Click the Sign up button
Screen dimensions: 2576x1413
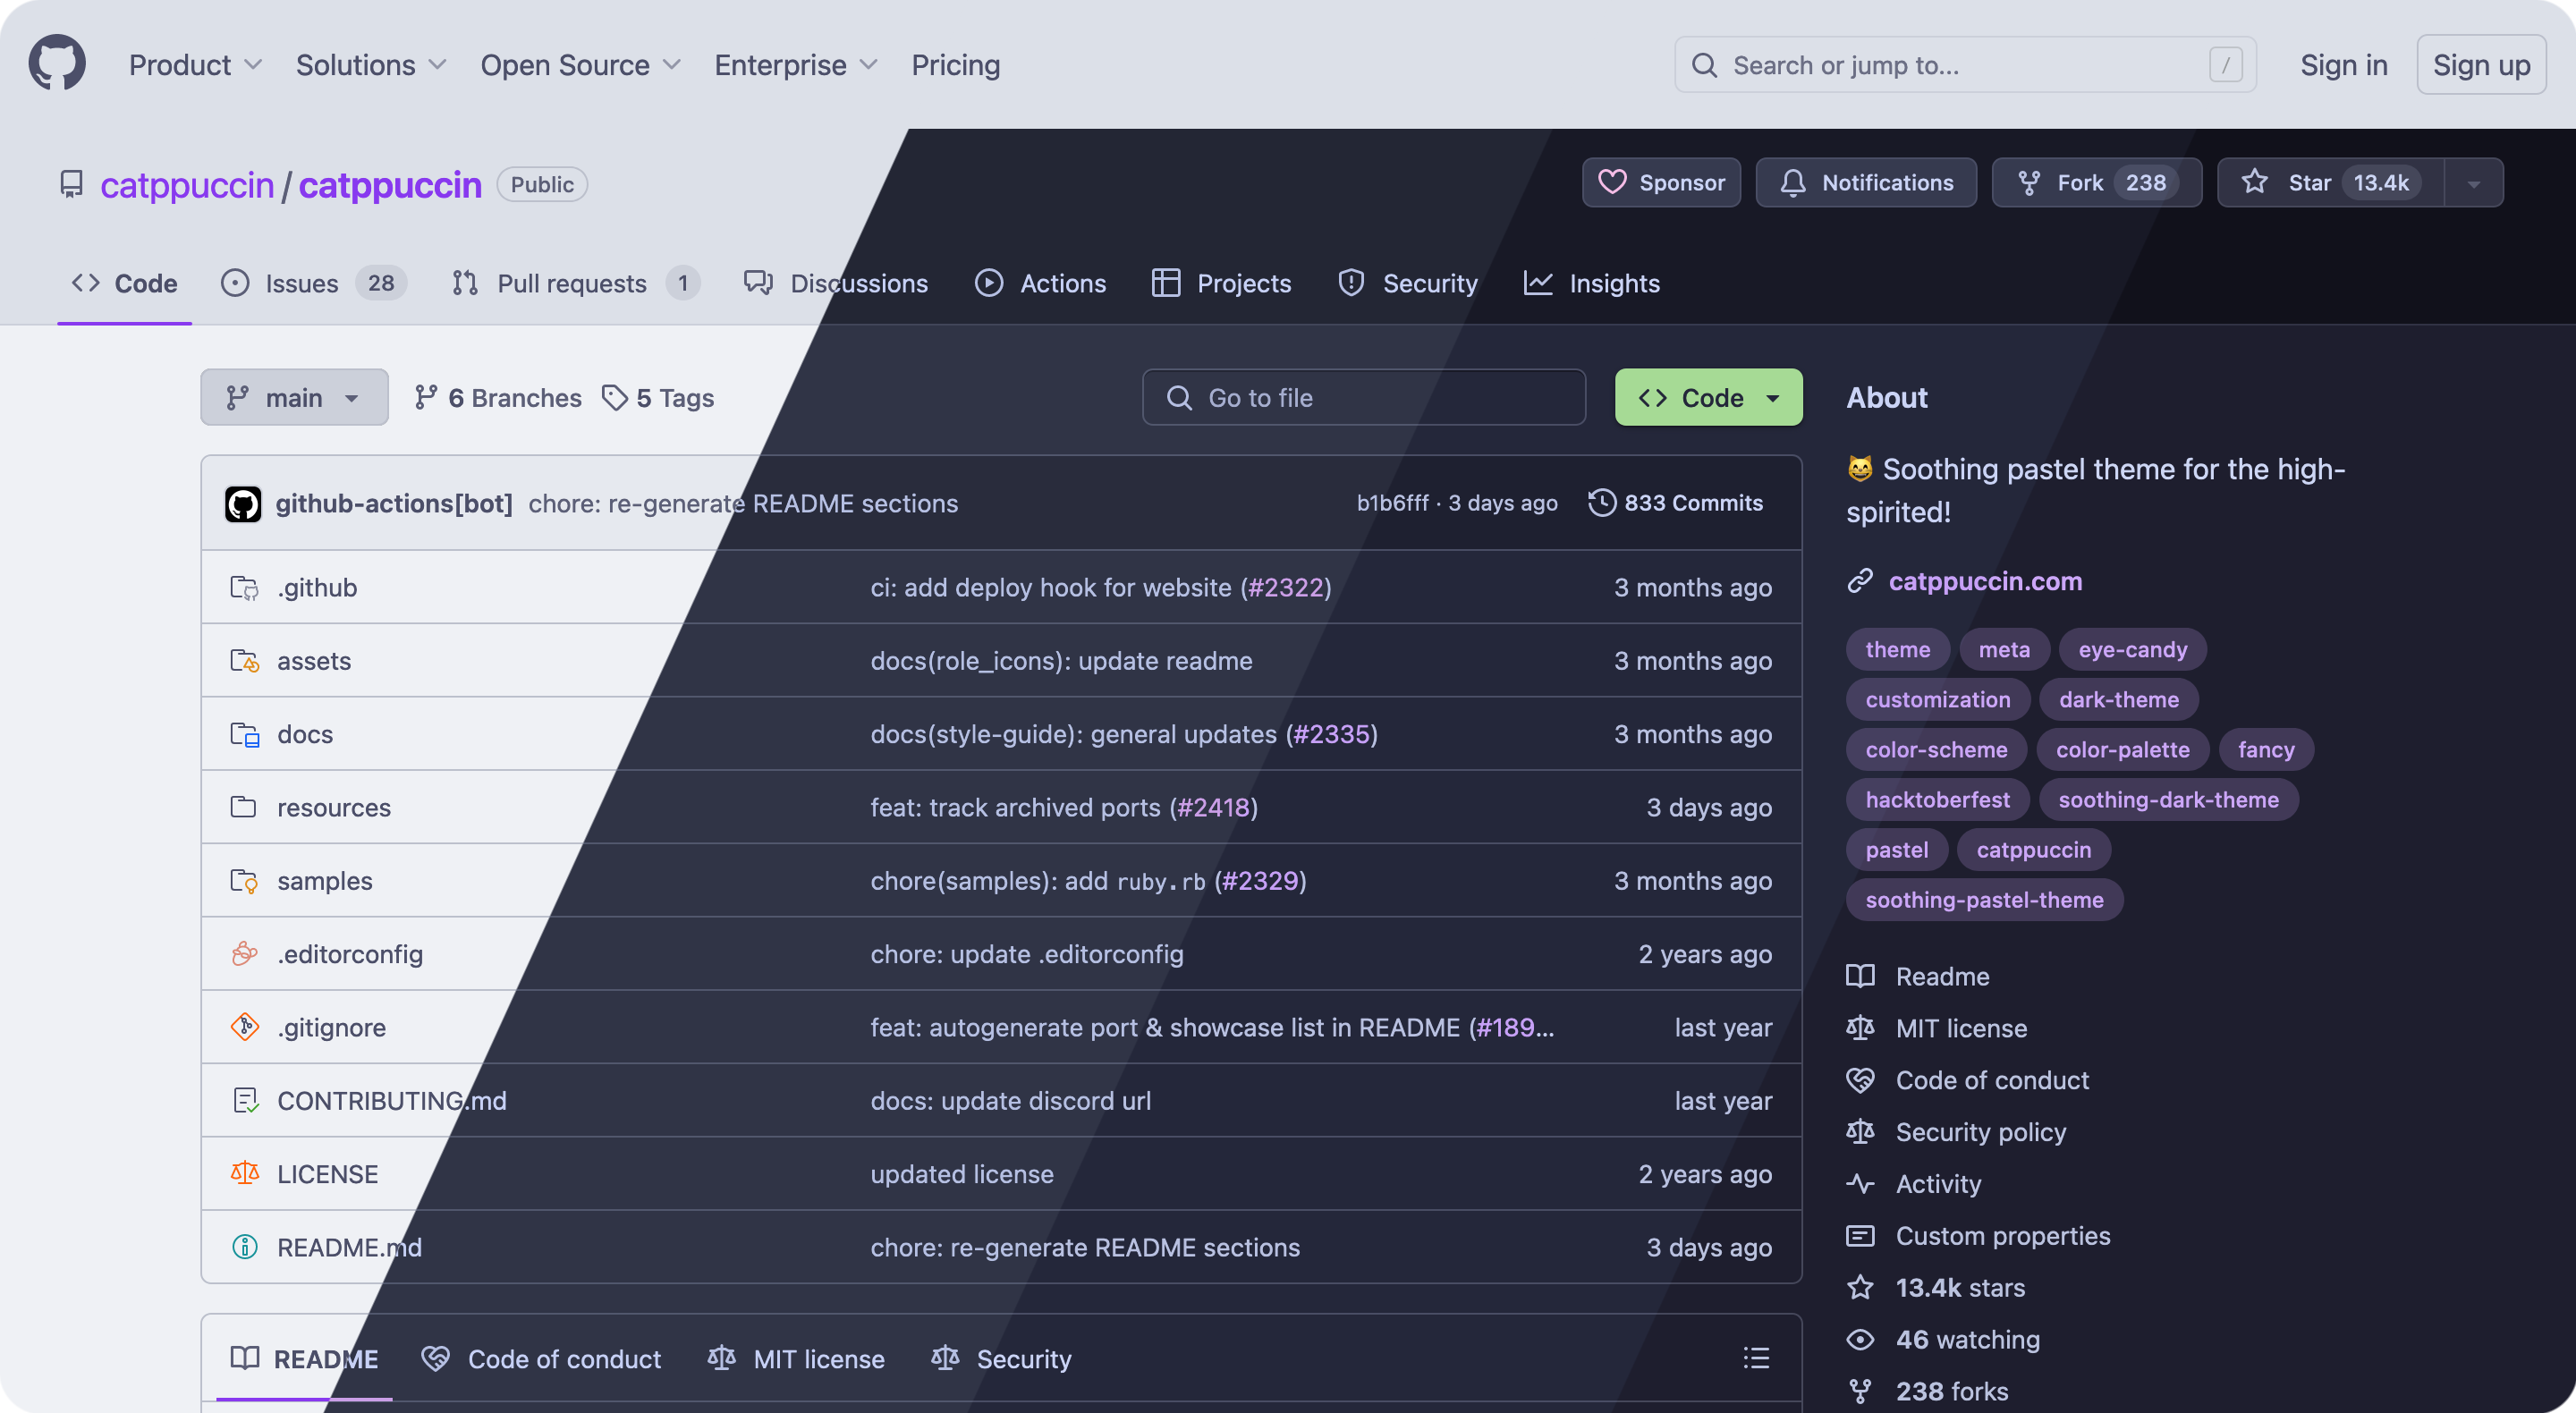tap(2481, 65)
